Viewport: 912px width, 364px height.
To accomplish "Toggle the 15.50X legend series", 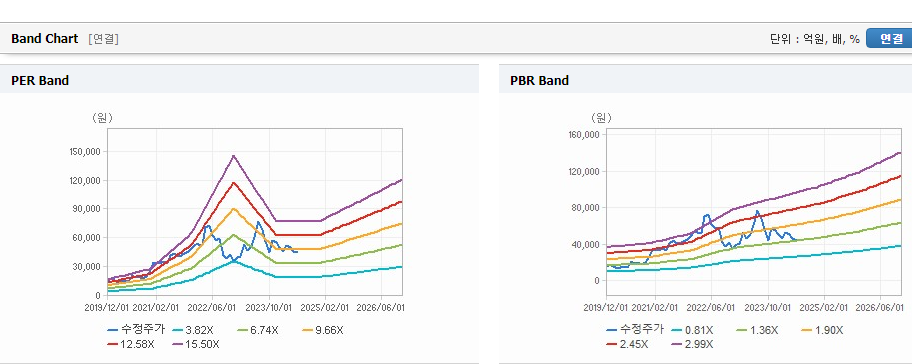I will [x=195, y=344].
